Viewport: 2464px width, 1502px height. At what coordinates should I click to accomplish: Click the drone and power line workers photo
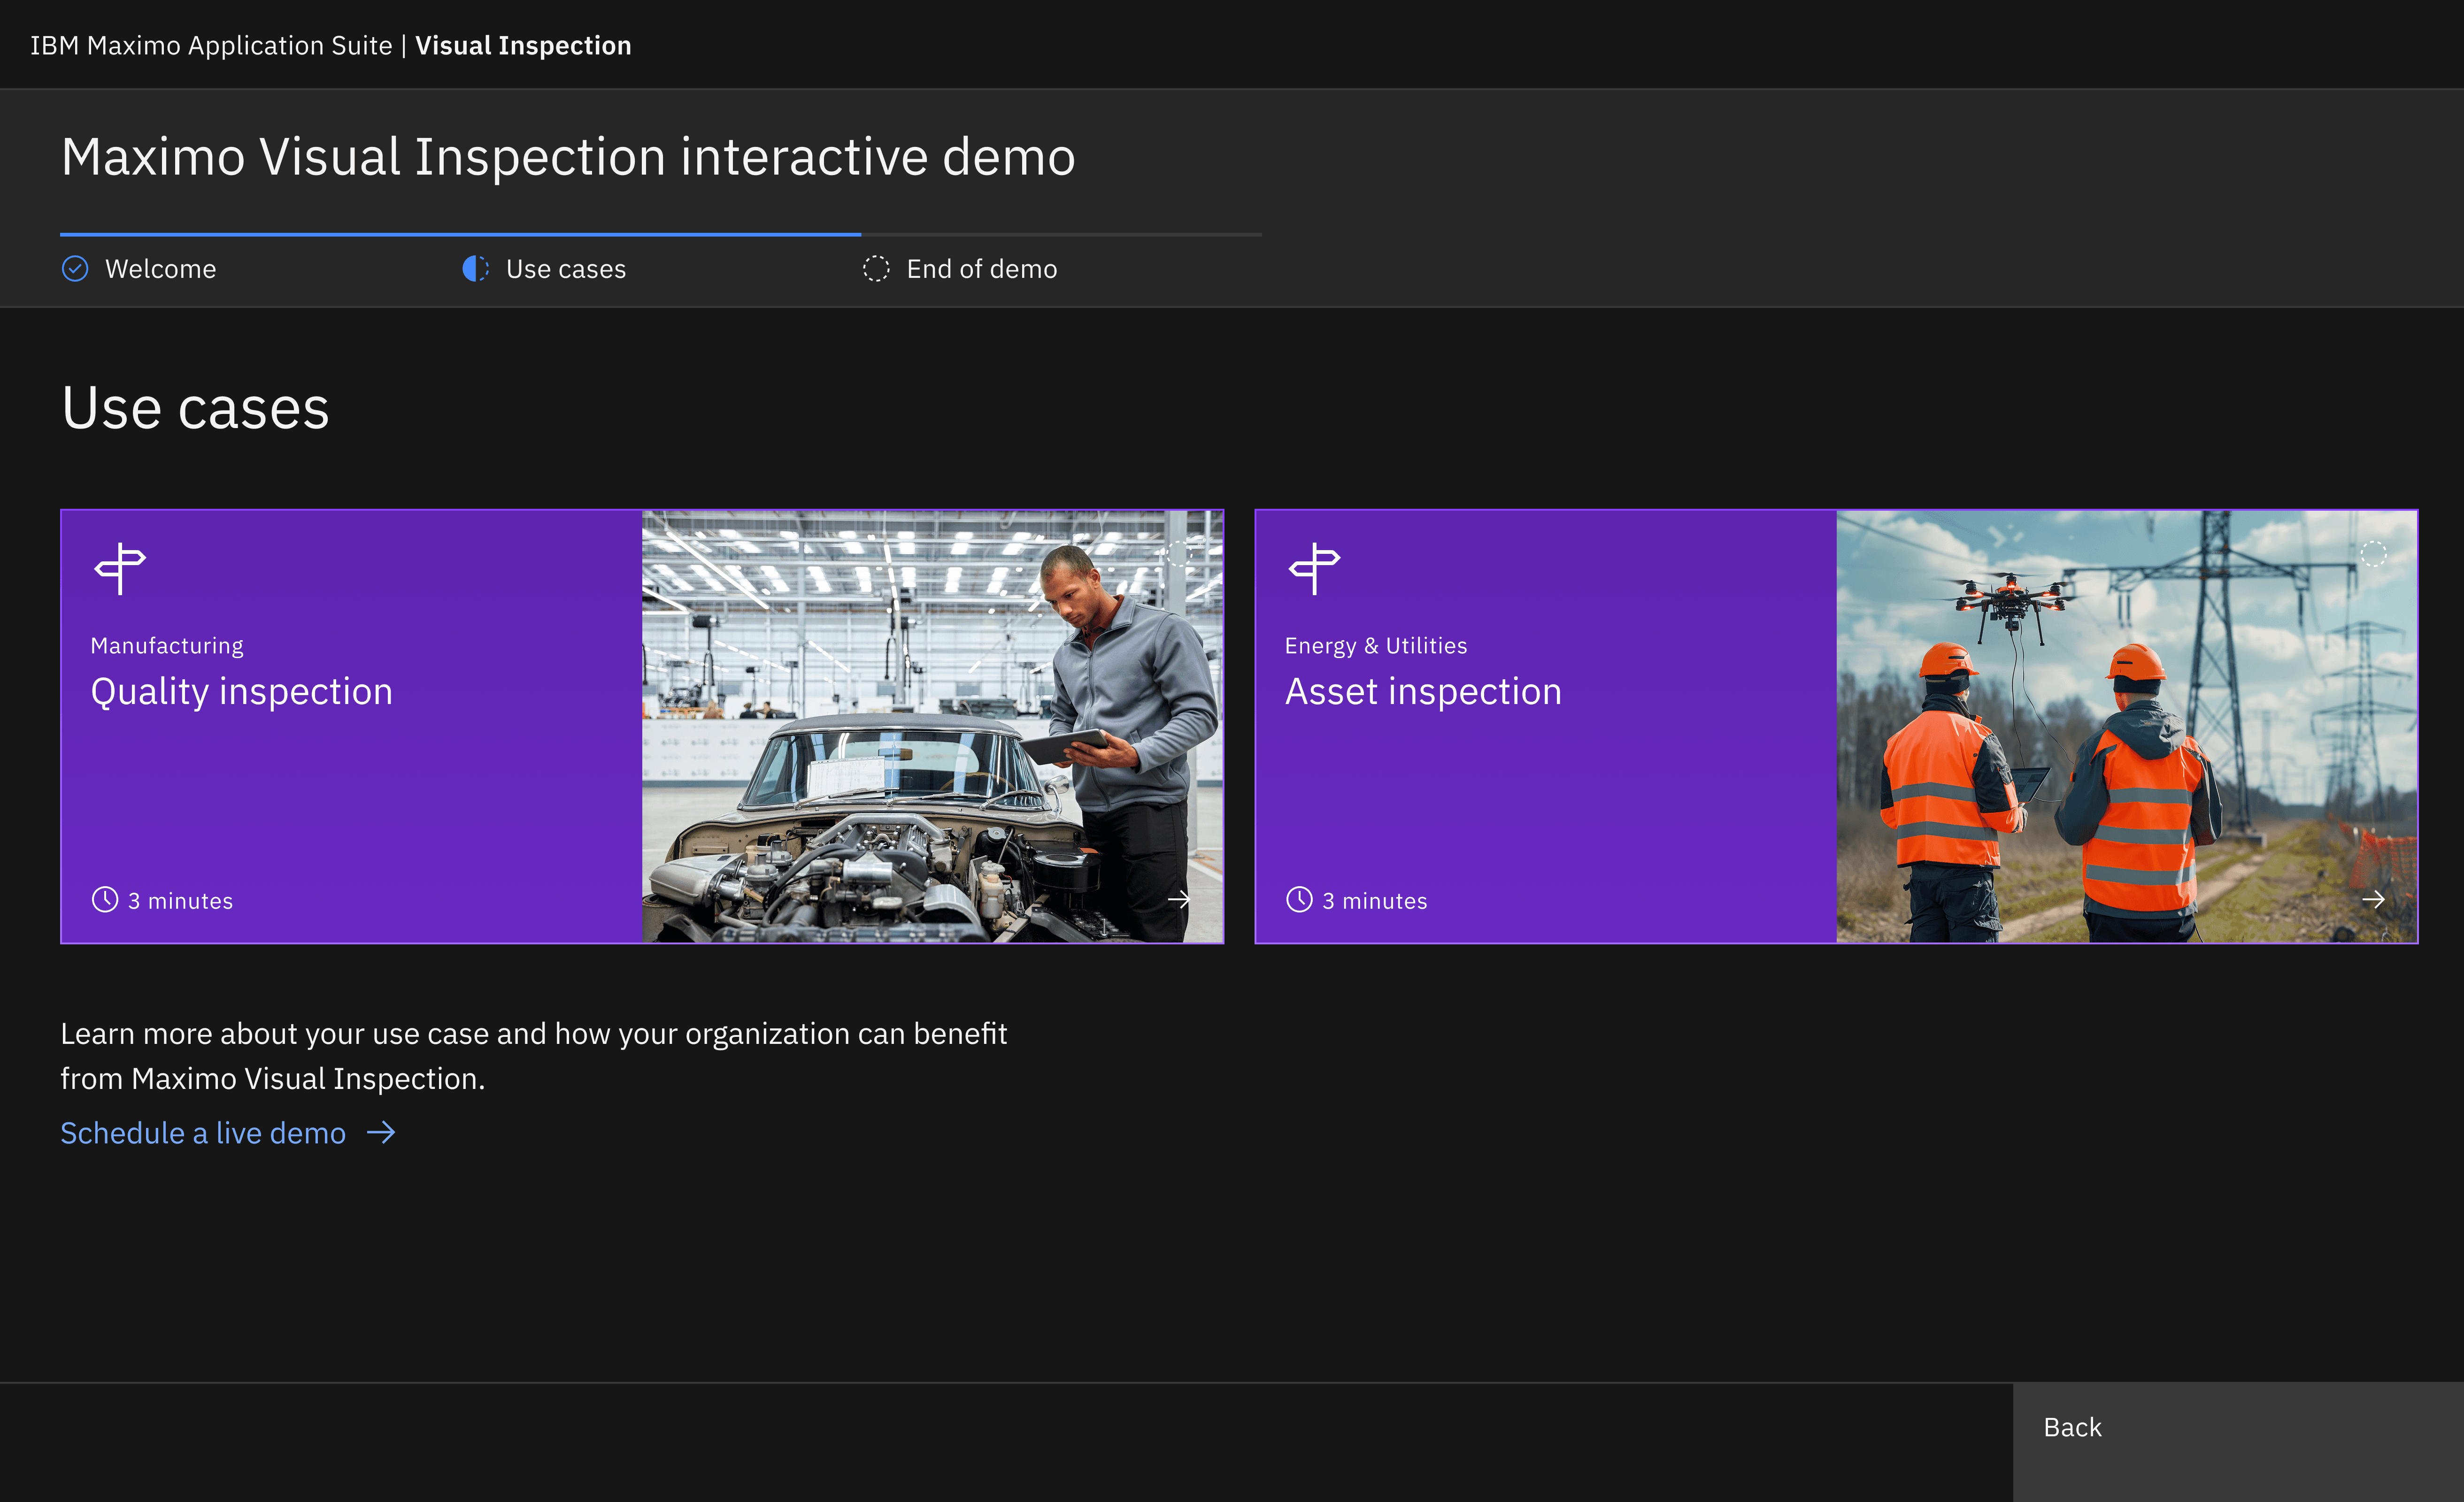2126,727
